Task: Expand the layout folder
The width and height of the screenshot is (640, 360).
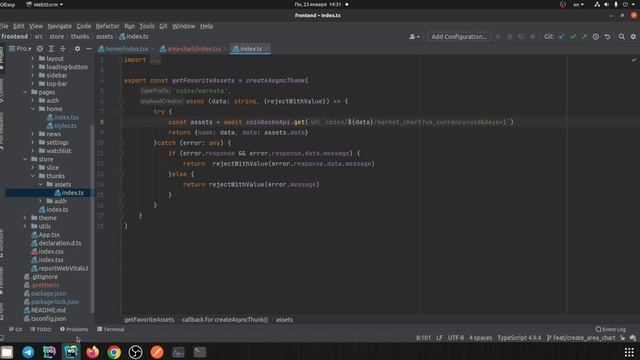Action: 33,58
